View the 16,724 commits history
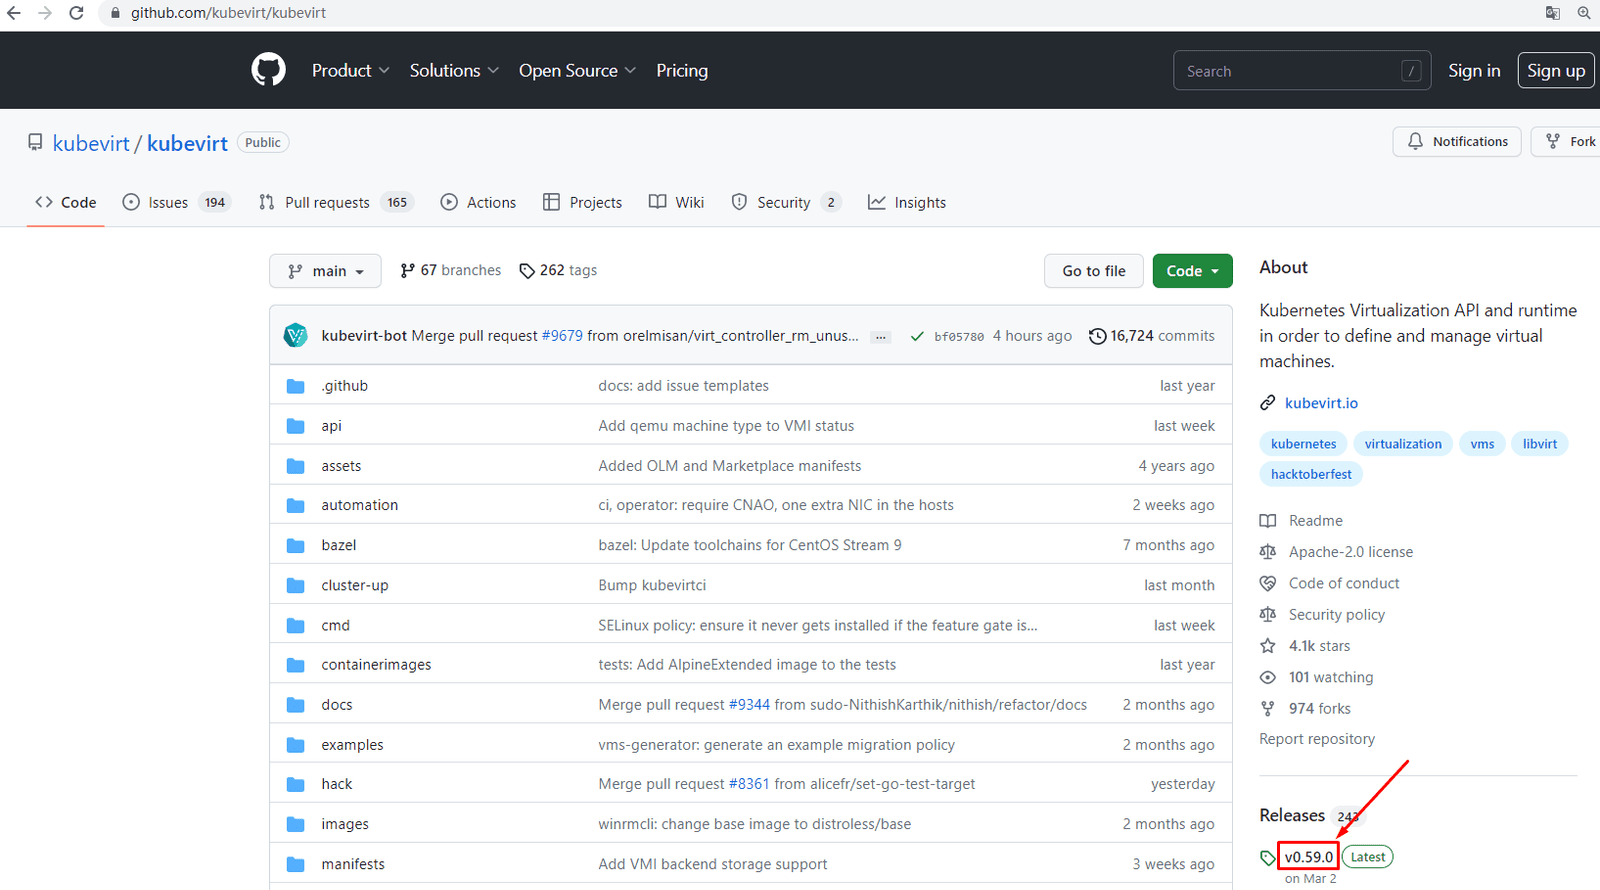 coord(1152,336)
